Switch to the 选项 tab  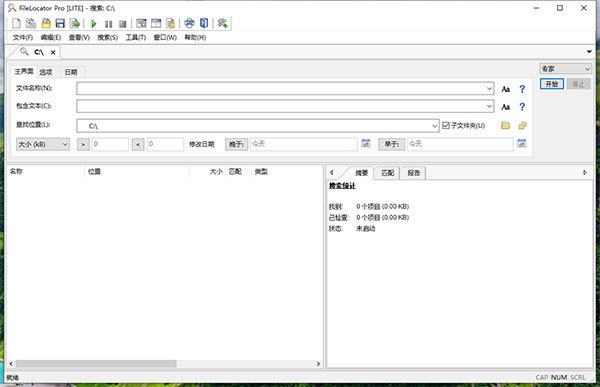(x=46, y=72)
